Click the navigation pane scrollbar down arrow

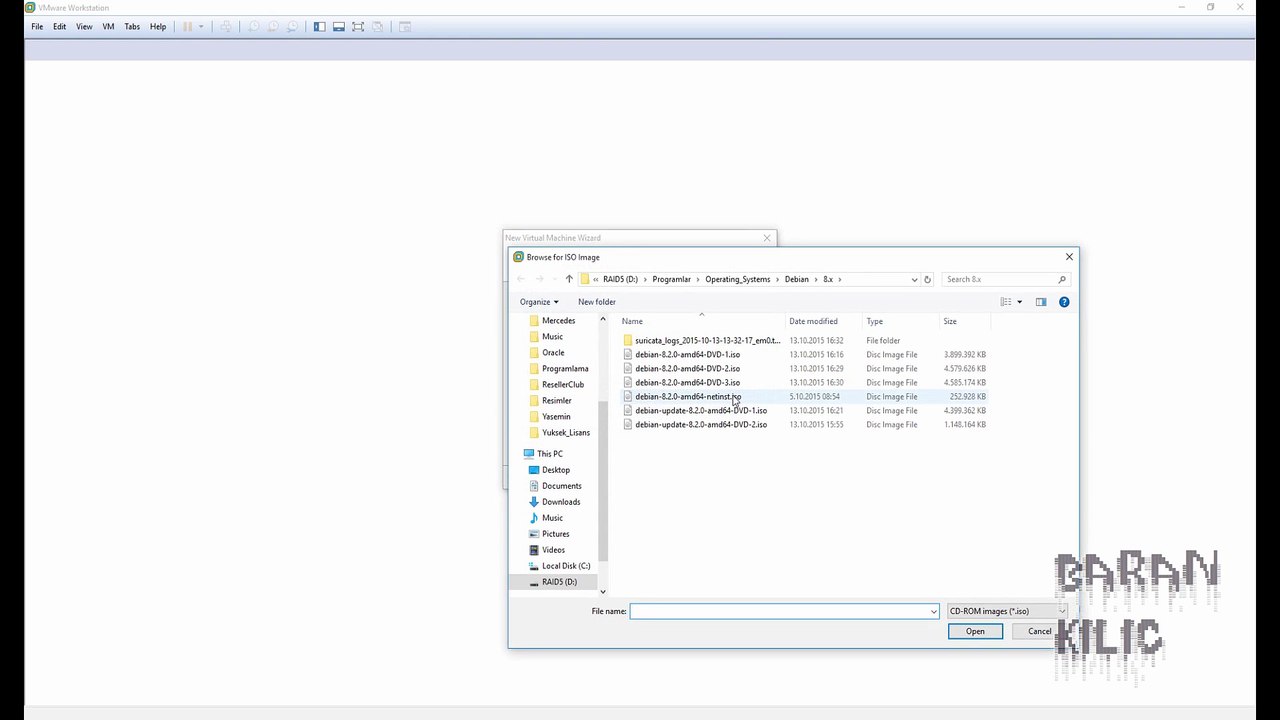point(602,591)
